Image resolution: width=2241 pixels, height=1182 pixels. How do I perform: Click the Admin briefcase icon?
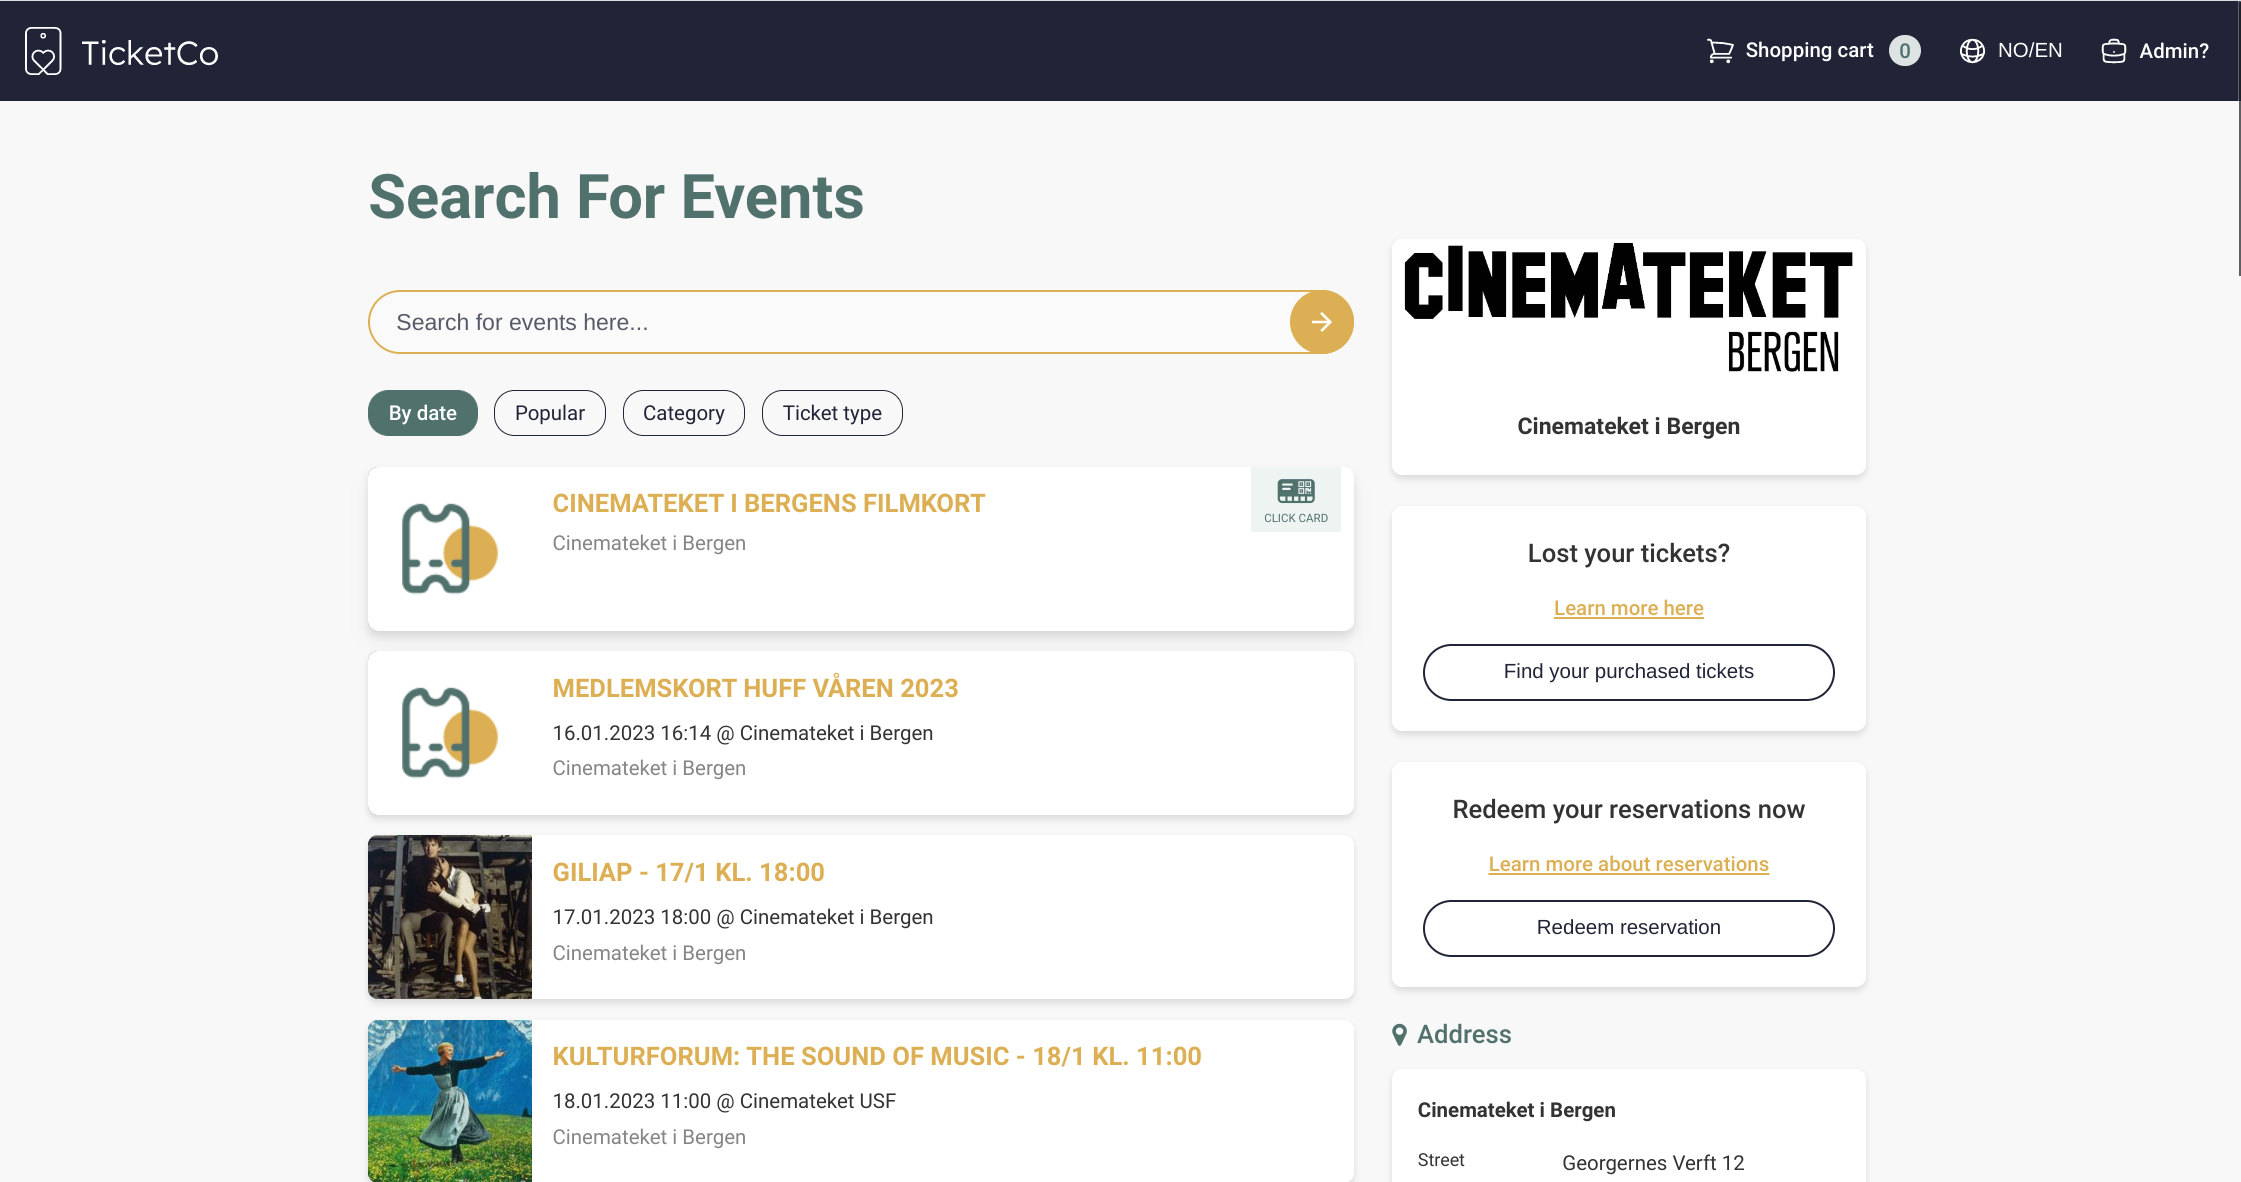(x=2114, y=51)
